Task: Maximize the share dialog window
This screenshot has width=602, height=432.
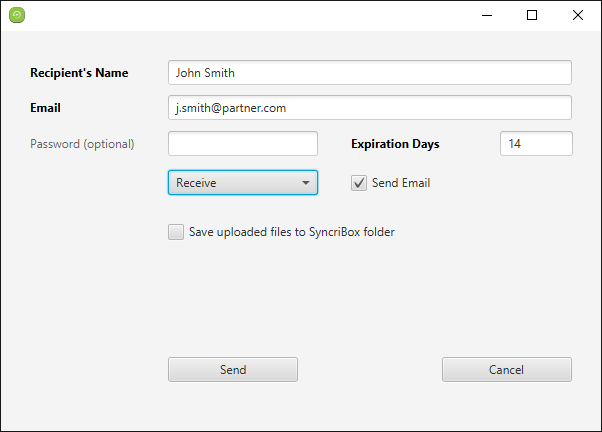Action: pyautogui.click(x=532, y=15)
